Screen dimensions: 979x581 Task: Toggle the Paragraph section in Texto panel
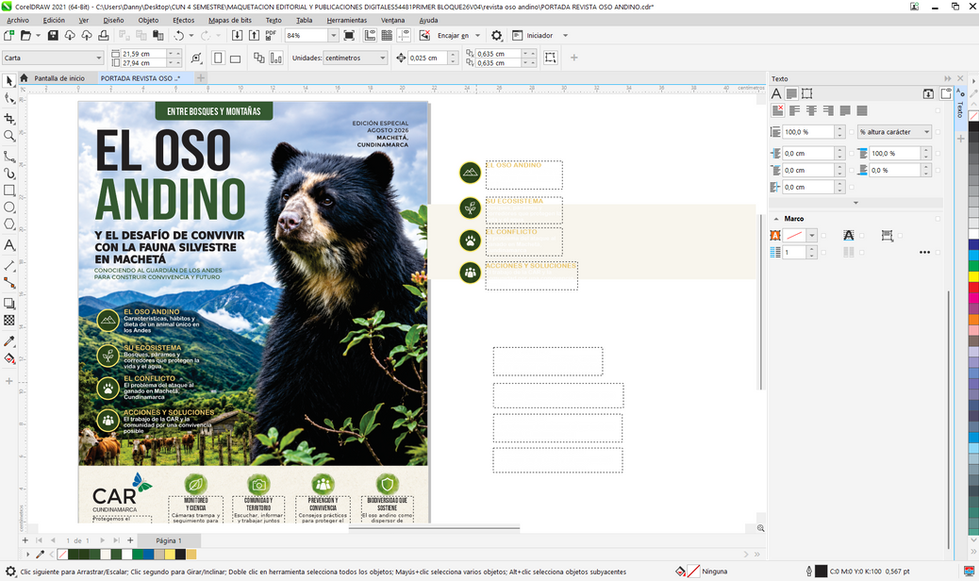point(792,94)
